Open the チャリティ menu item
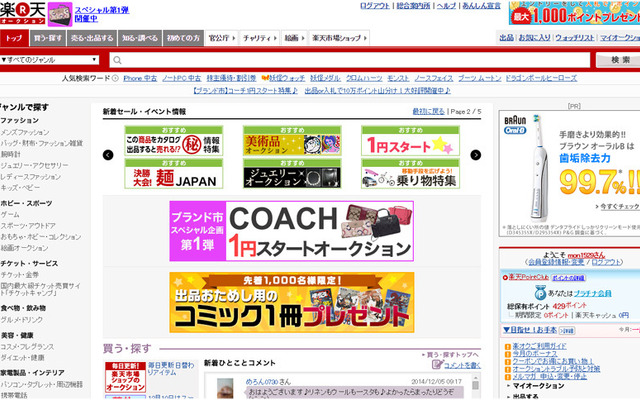This screenshot has width=640, height=400. 260,38
